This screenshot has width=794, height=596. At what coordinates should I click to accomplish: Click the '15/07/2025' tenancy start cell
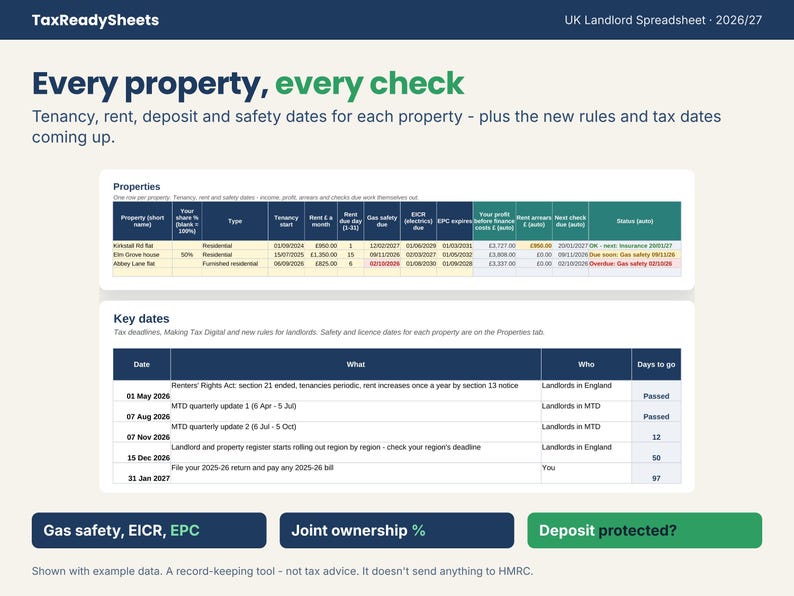point(286,255)
